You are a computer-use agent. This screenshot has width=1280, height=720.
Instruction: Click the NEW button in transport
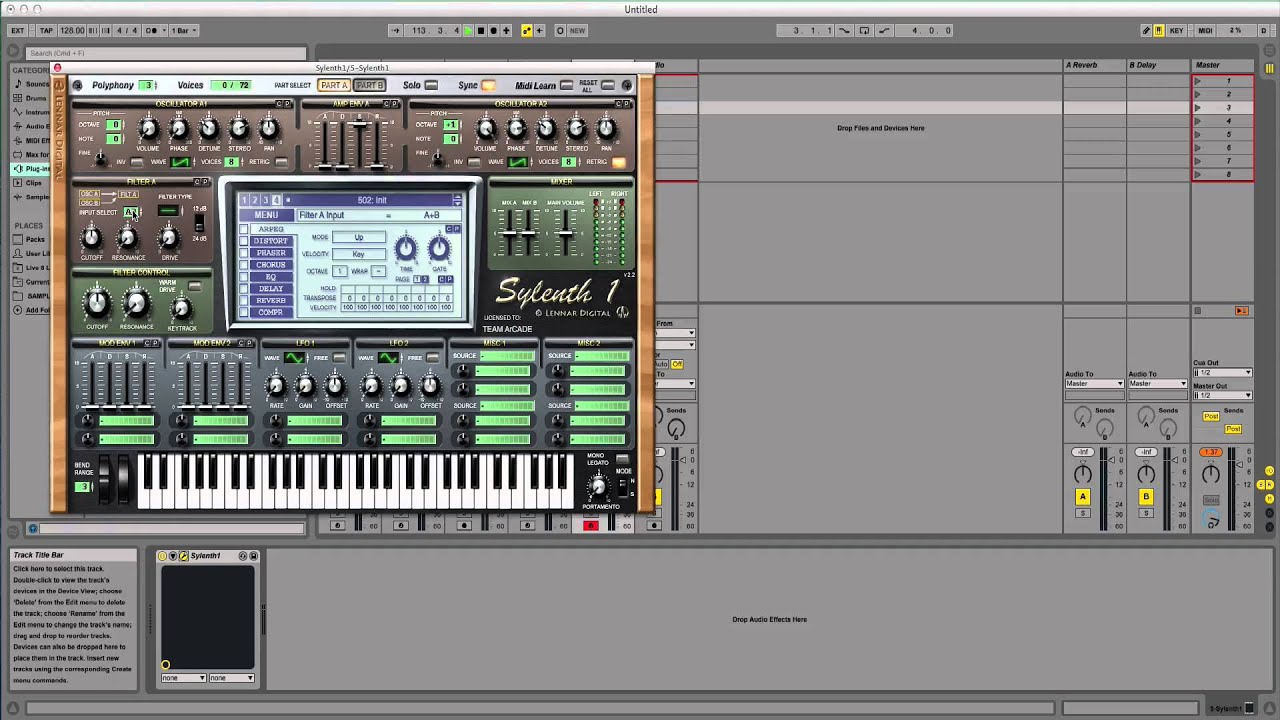click(577, 30)
